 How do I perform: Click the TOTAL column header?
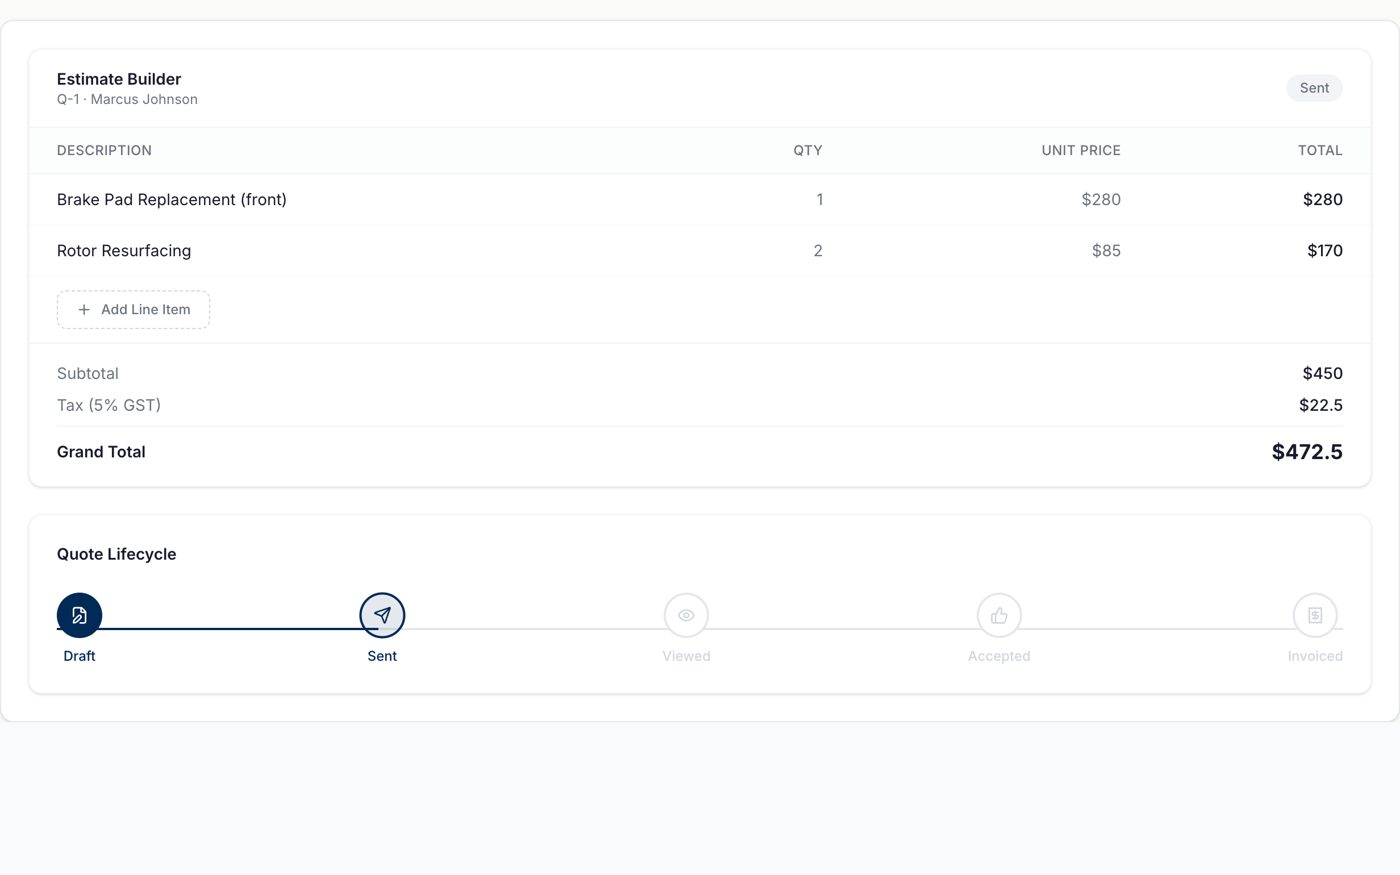pyautogui.click(x=1320, y=151)
